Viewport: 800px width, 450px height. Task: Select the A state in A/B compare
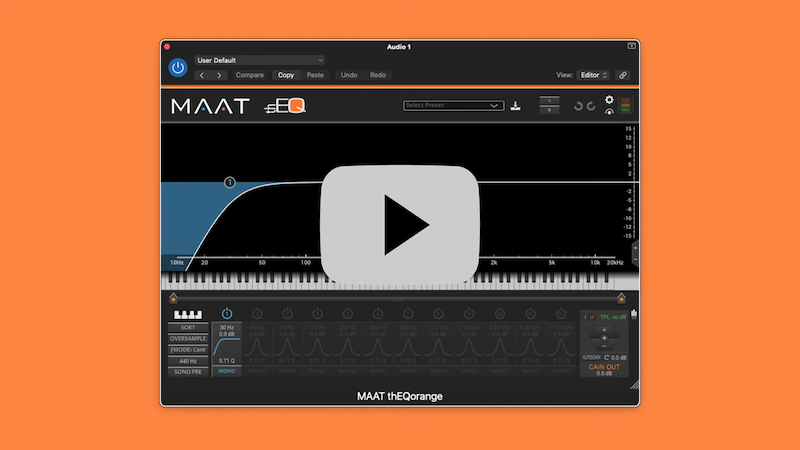tap(549, 101)
